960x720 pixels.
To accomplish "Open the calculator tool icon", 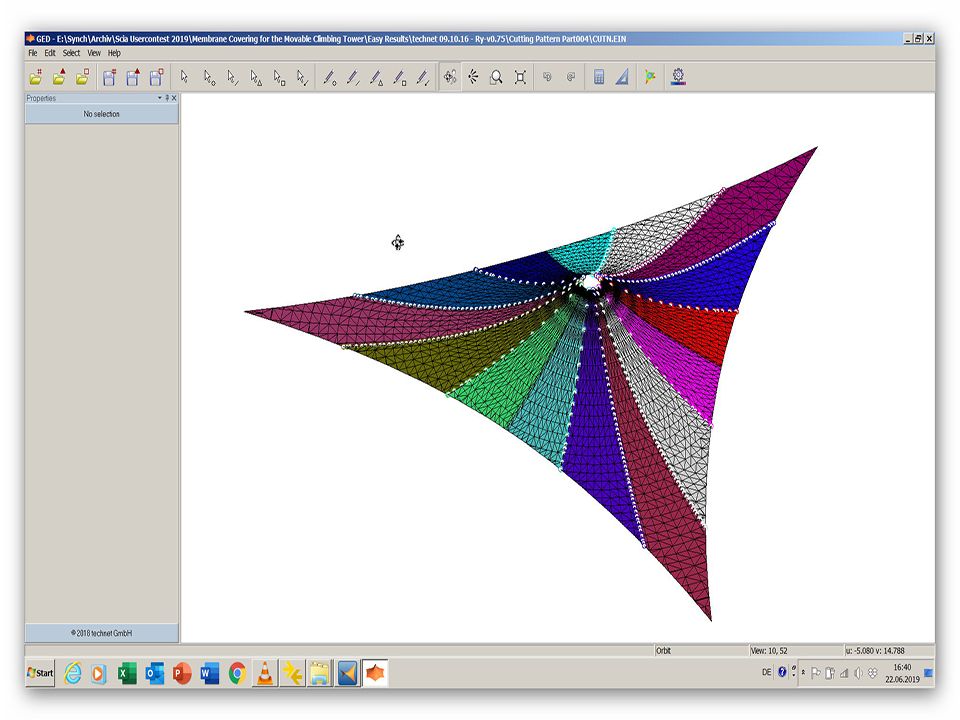I will pos(599,77).
